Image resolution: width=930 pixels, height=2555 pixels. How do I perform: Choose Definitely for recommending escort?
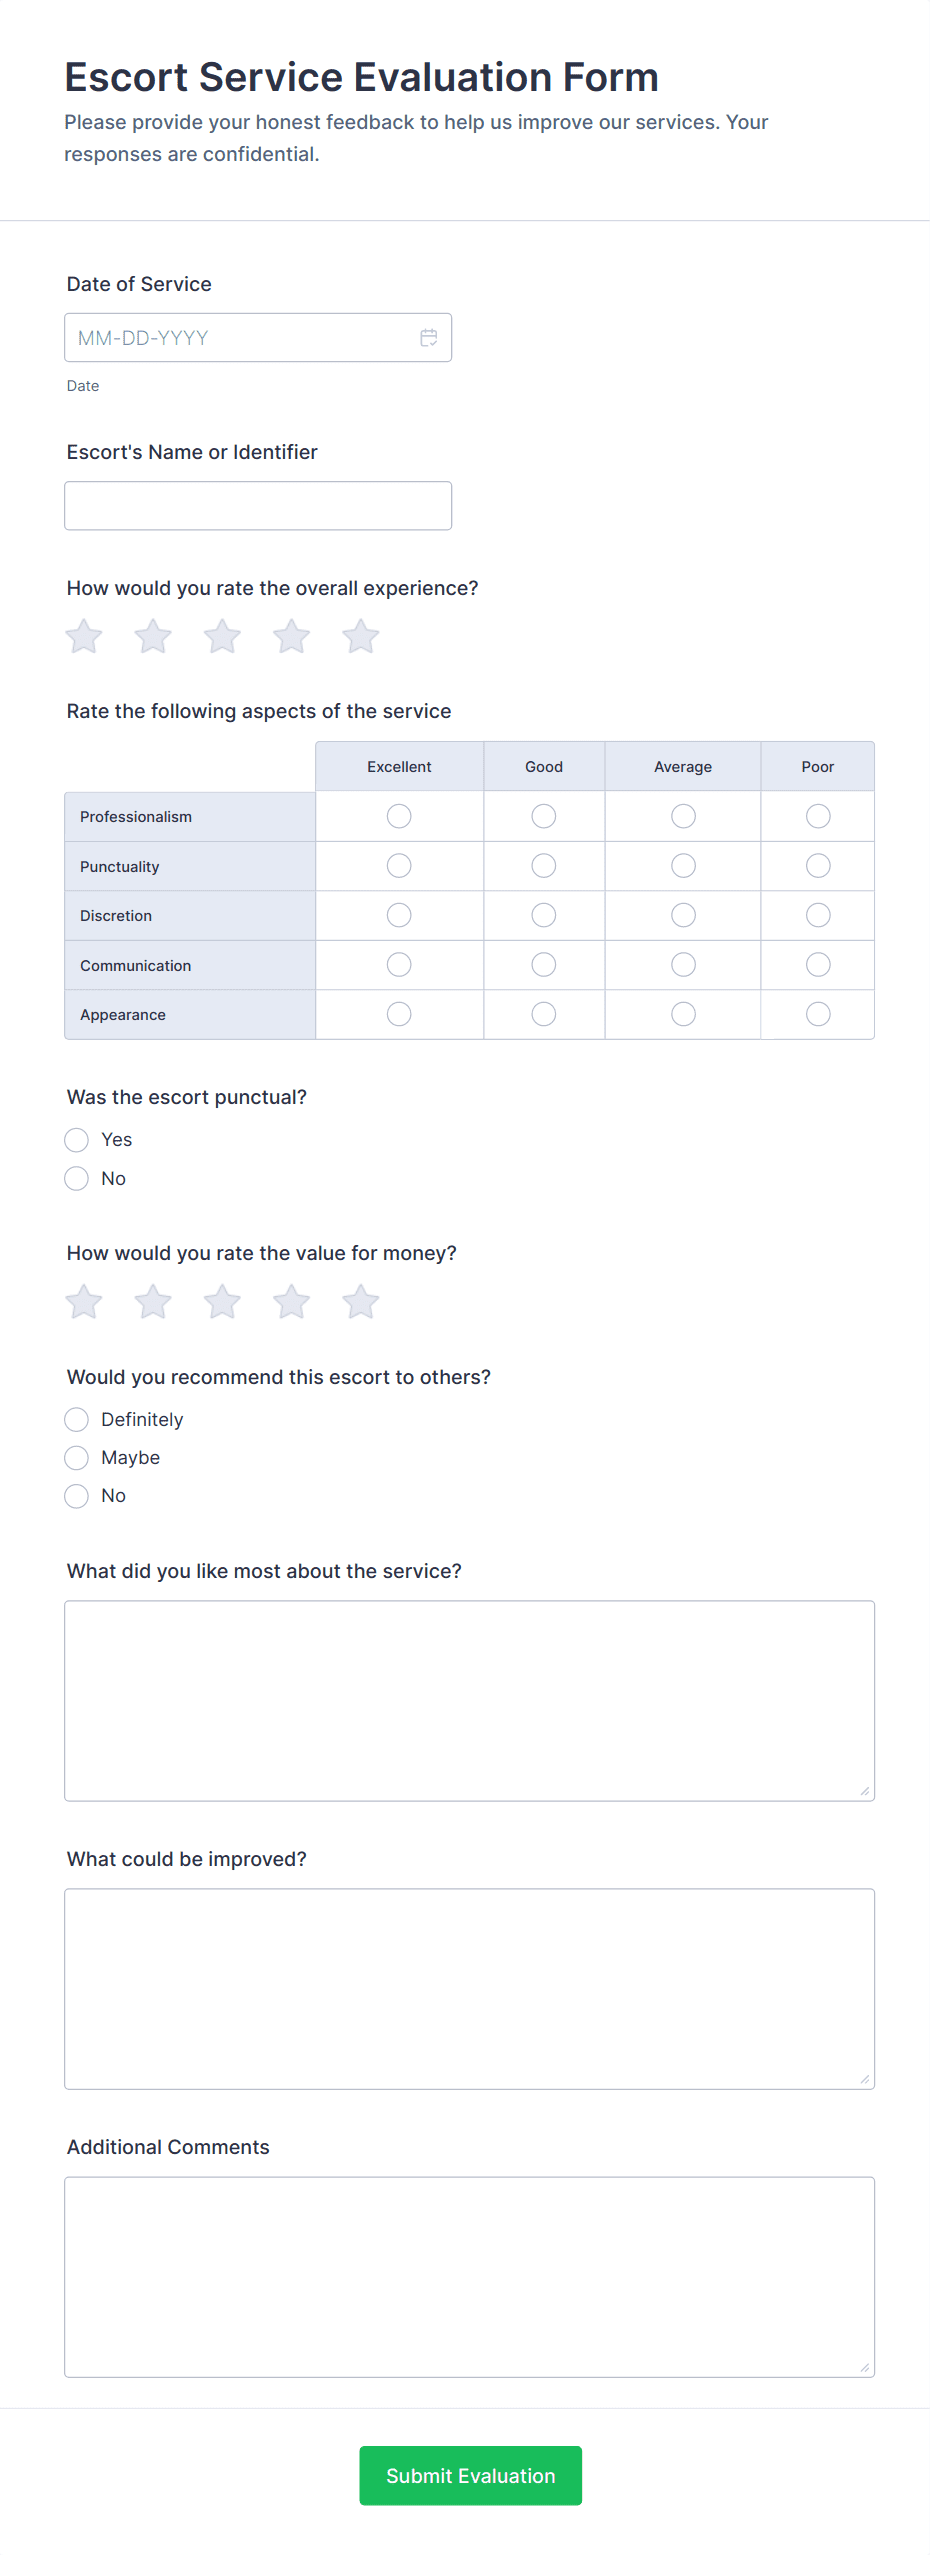tap(76, 1420)
